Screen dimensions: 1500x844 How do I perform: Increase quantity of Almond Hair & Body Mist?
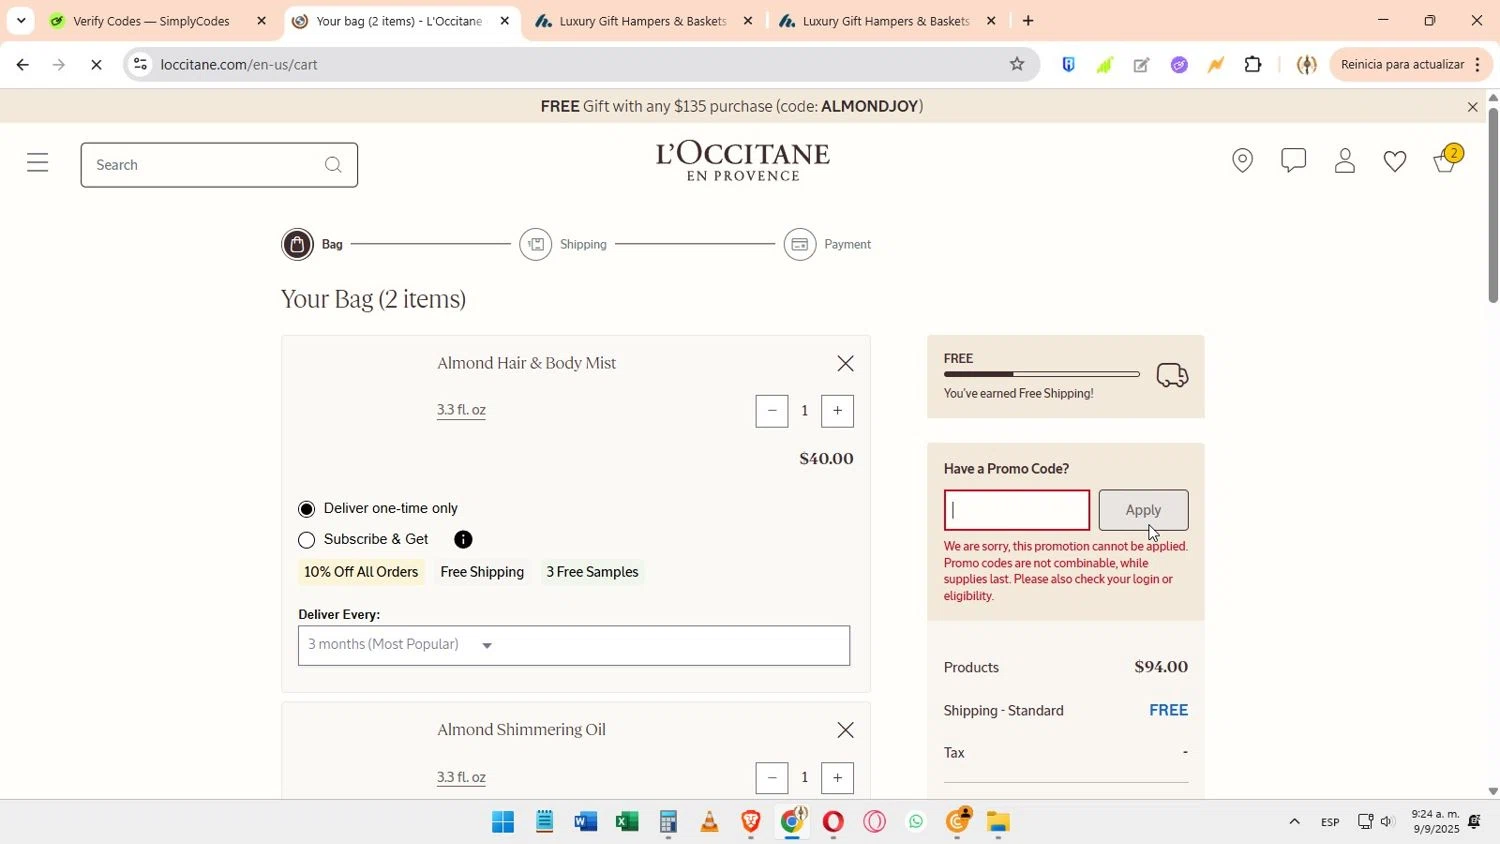point(837,411)
